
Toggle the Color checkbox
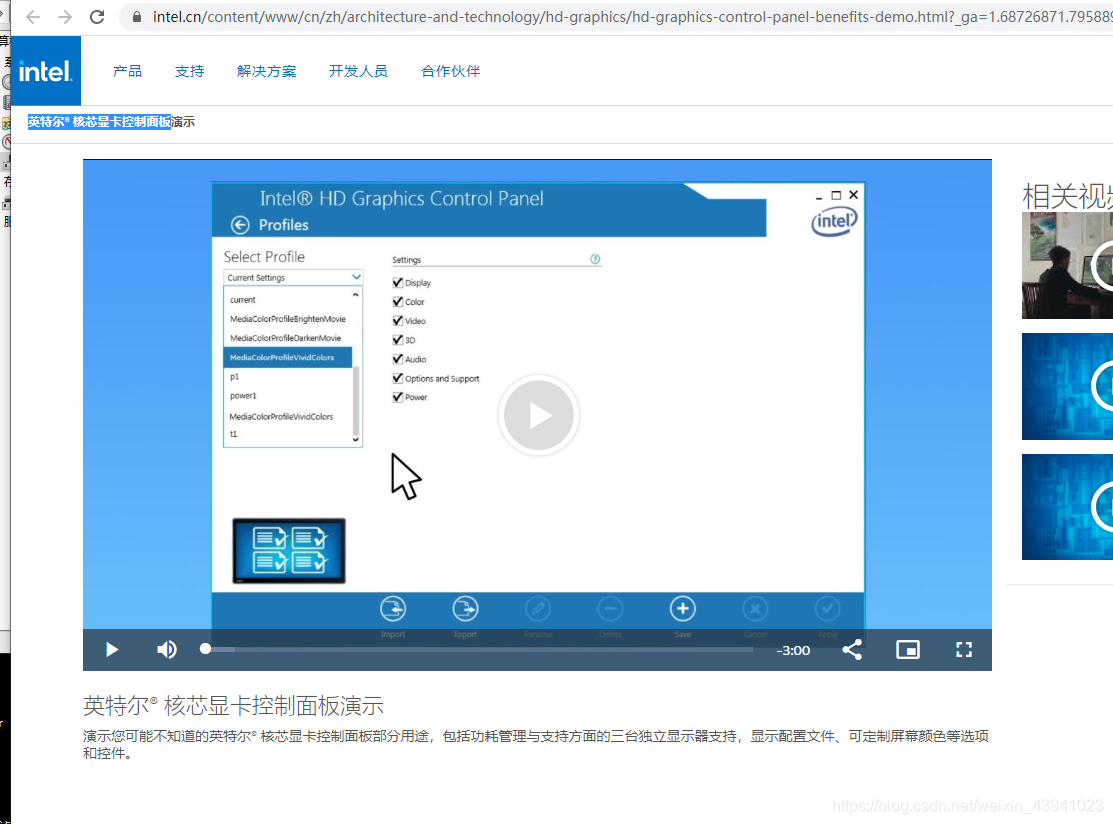[398, 302]
